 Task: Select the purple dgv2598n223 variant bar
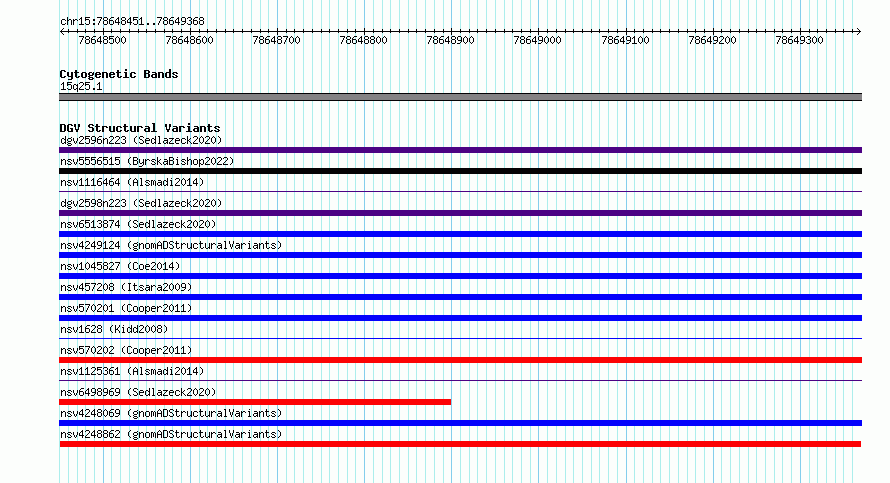(460, 213)
